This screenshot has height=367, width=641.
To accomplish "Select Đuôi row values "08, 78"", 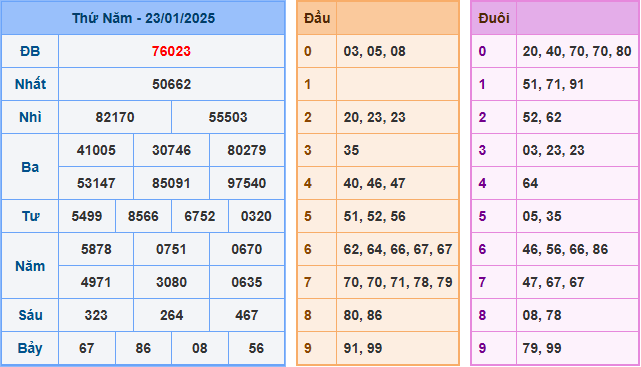I will point(542,316).
